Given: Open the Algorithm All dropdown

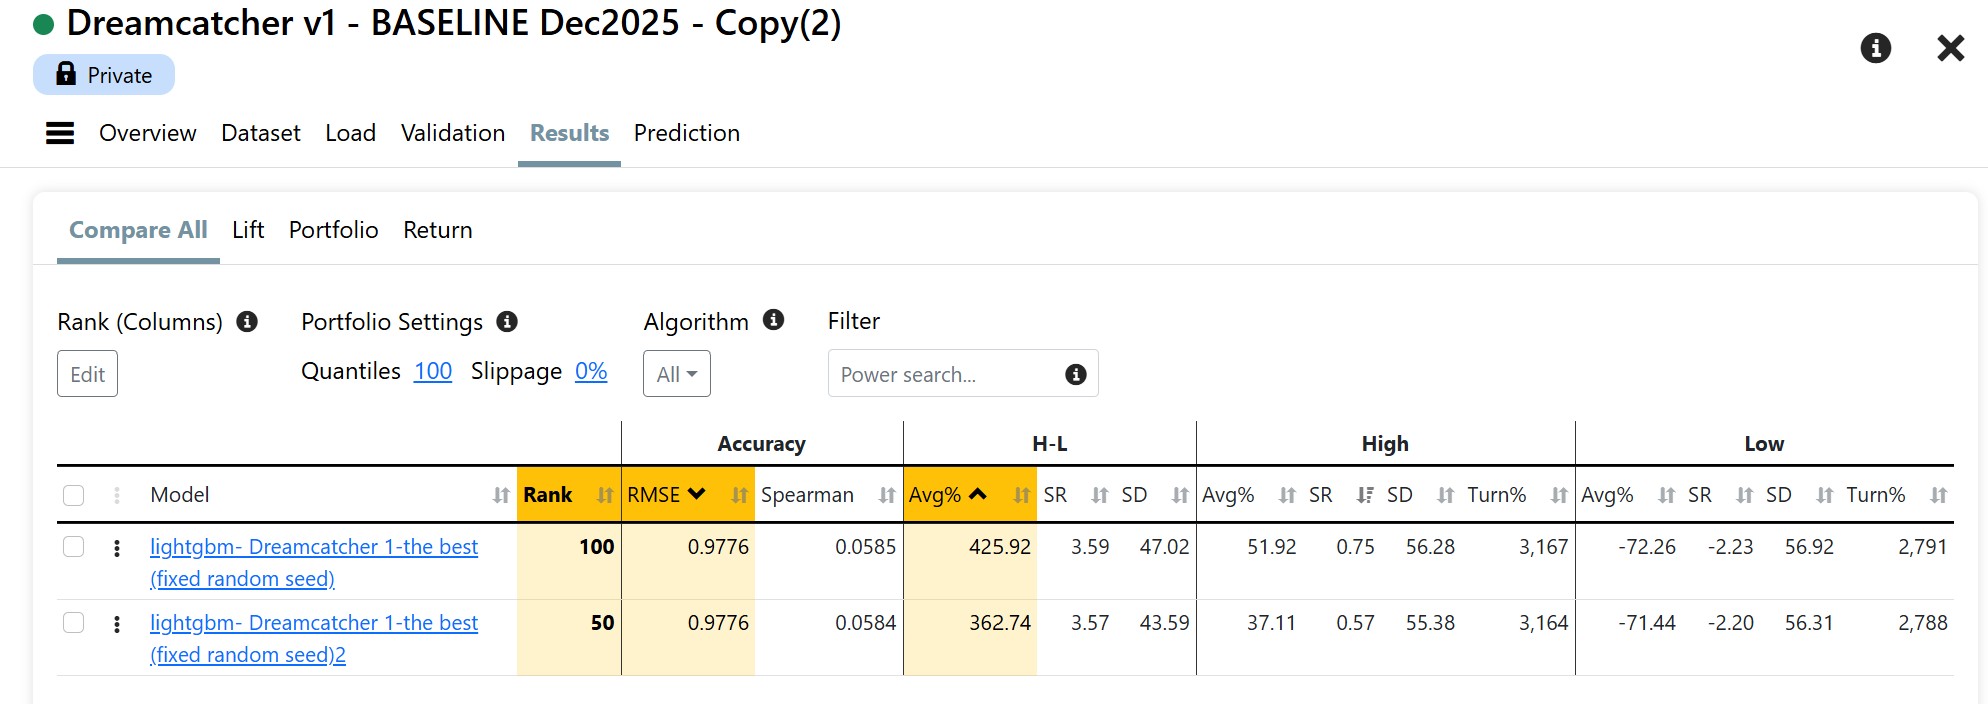Looking at the screenshot, I should (677, 374).
